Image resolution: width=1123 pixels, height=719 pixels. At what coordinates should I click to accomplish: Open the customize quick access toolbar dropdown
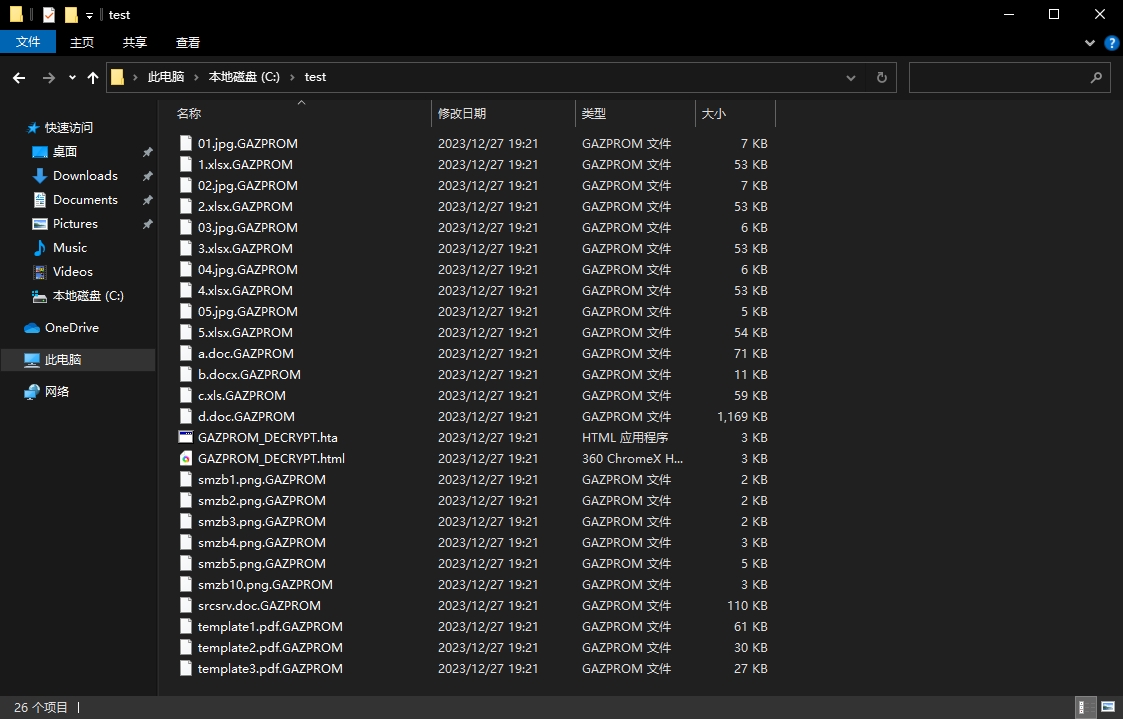click(90, 15)
